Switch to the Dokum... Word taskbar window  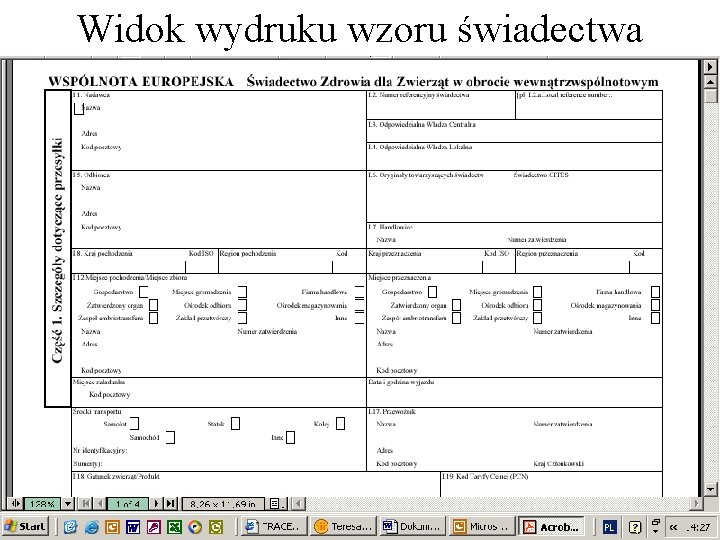click(411, 526)
